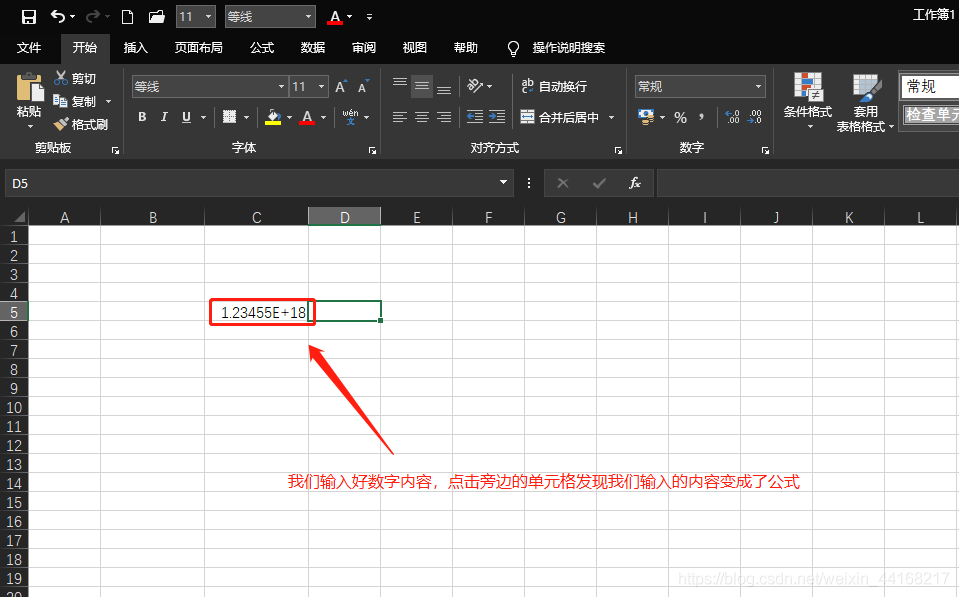Click the Save icon in quick access toolbar
Viewport: 959px width, 597px height.
pos(29,17)
